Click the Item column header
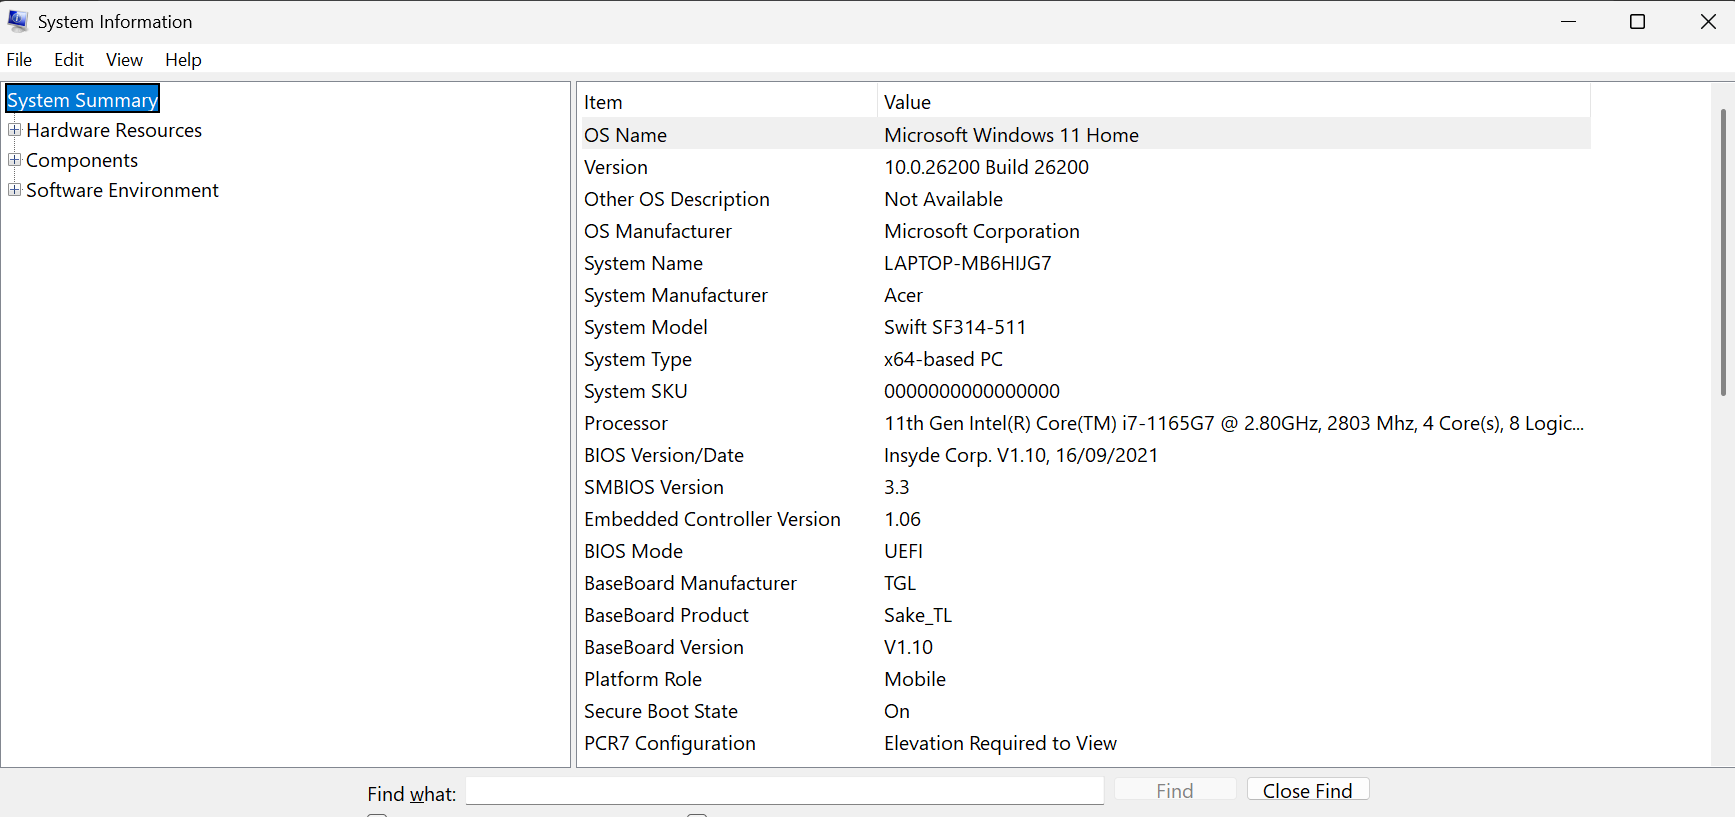 729,102
